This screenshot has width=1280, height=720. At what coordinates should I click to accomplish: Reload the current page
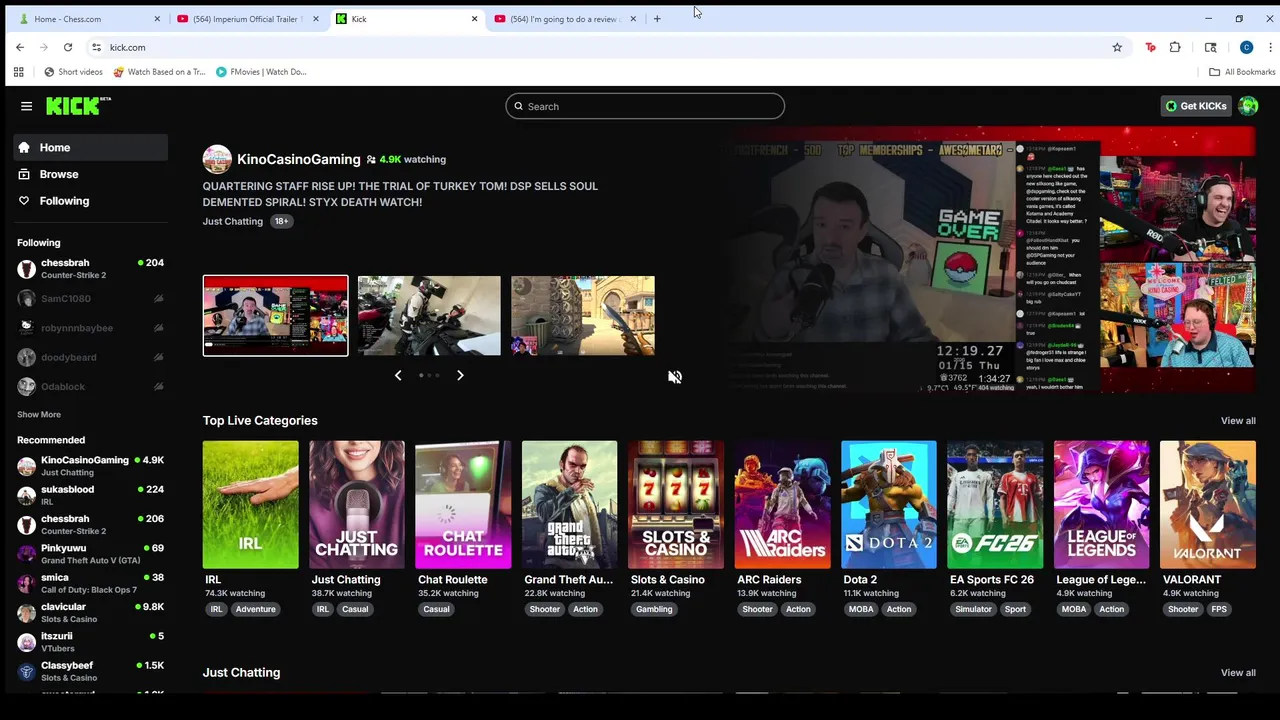tap(68, 47)
